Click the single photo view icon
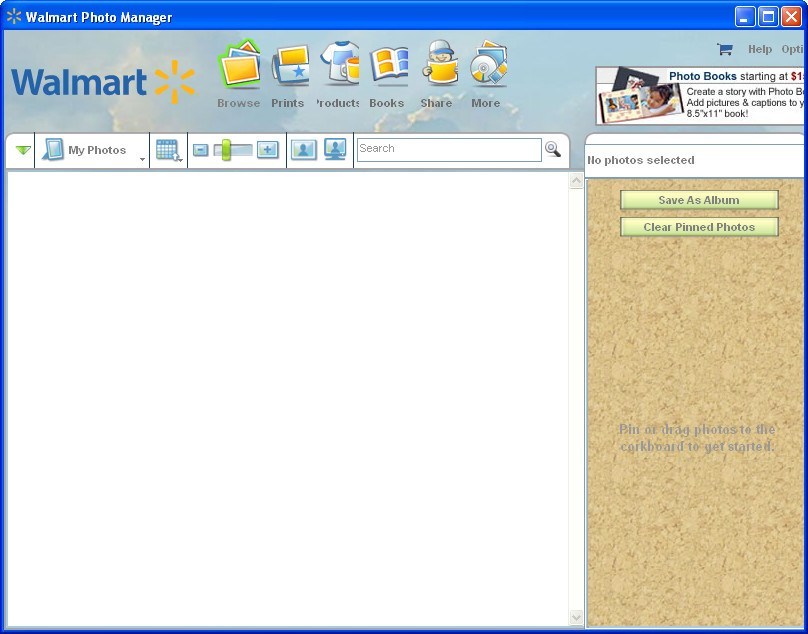The width and height of the screenshot is (808, 634). click(304, 150)
